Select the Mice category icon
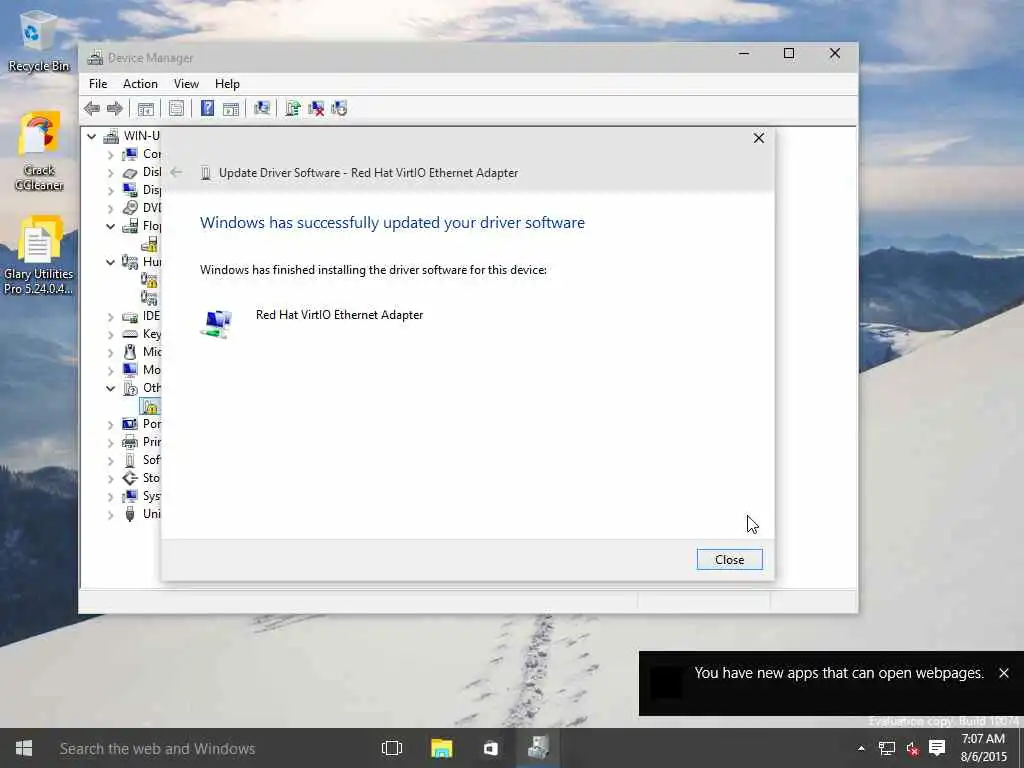This screenshot has width=1024, height=768. [x=130, y=351]
